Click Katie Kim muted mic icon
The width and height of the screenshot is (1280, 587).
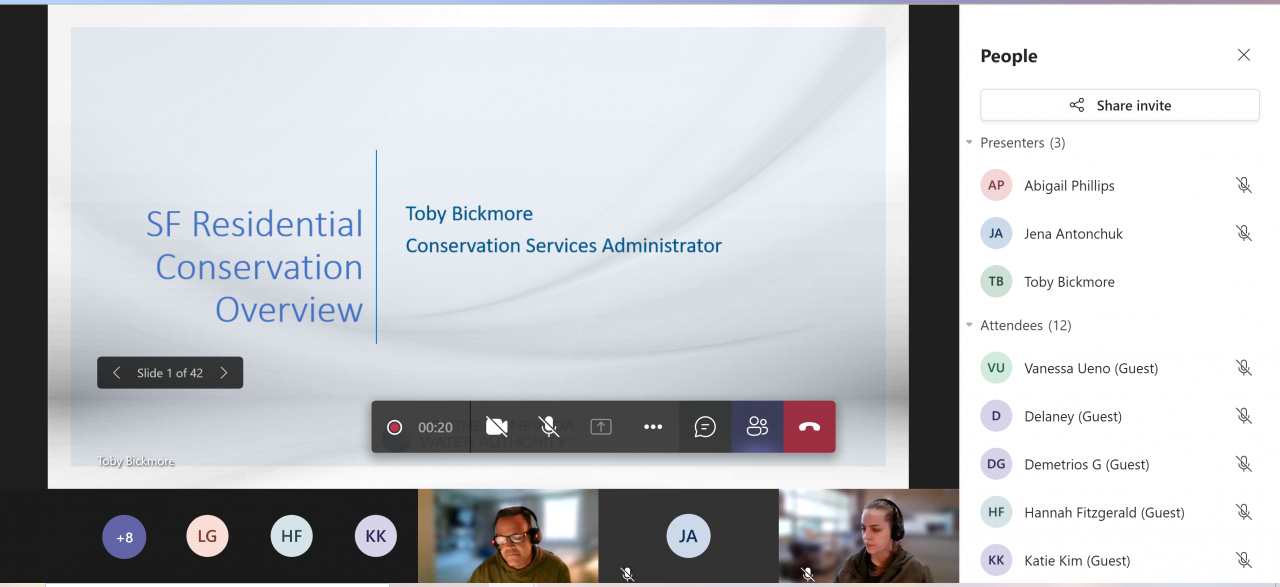1244,560
